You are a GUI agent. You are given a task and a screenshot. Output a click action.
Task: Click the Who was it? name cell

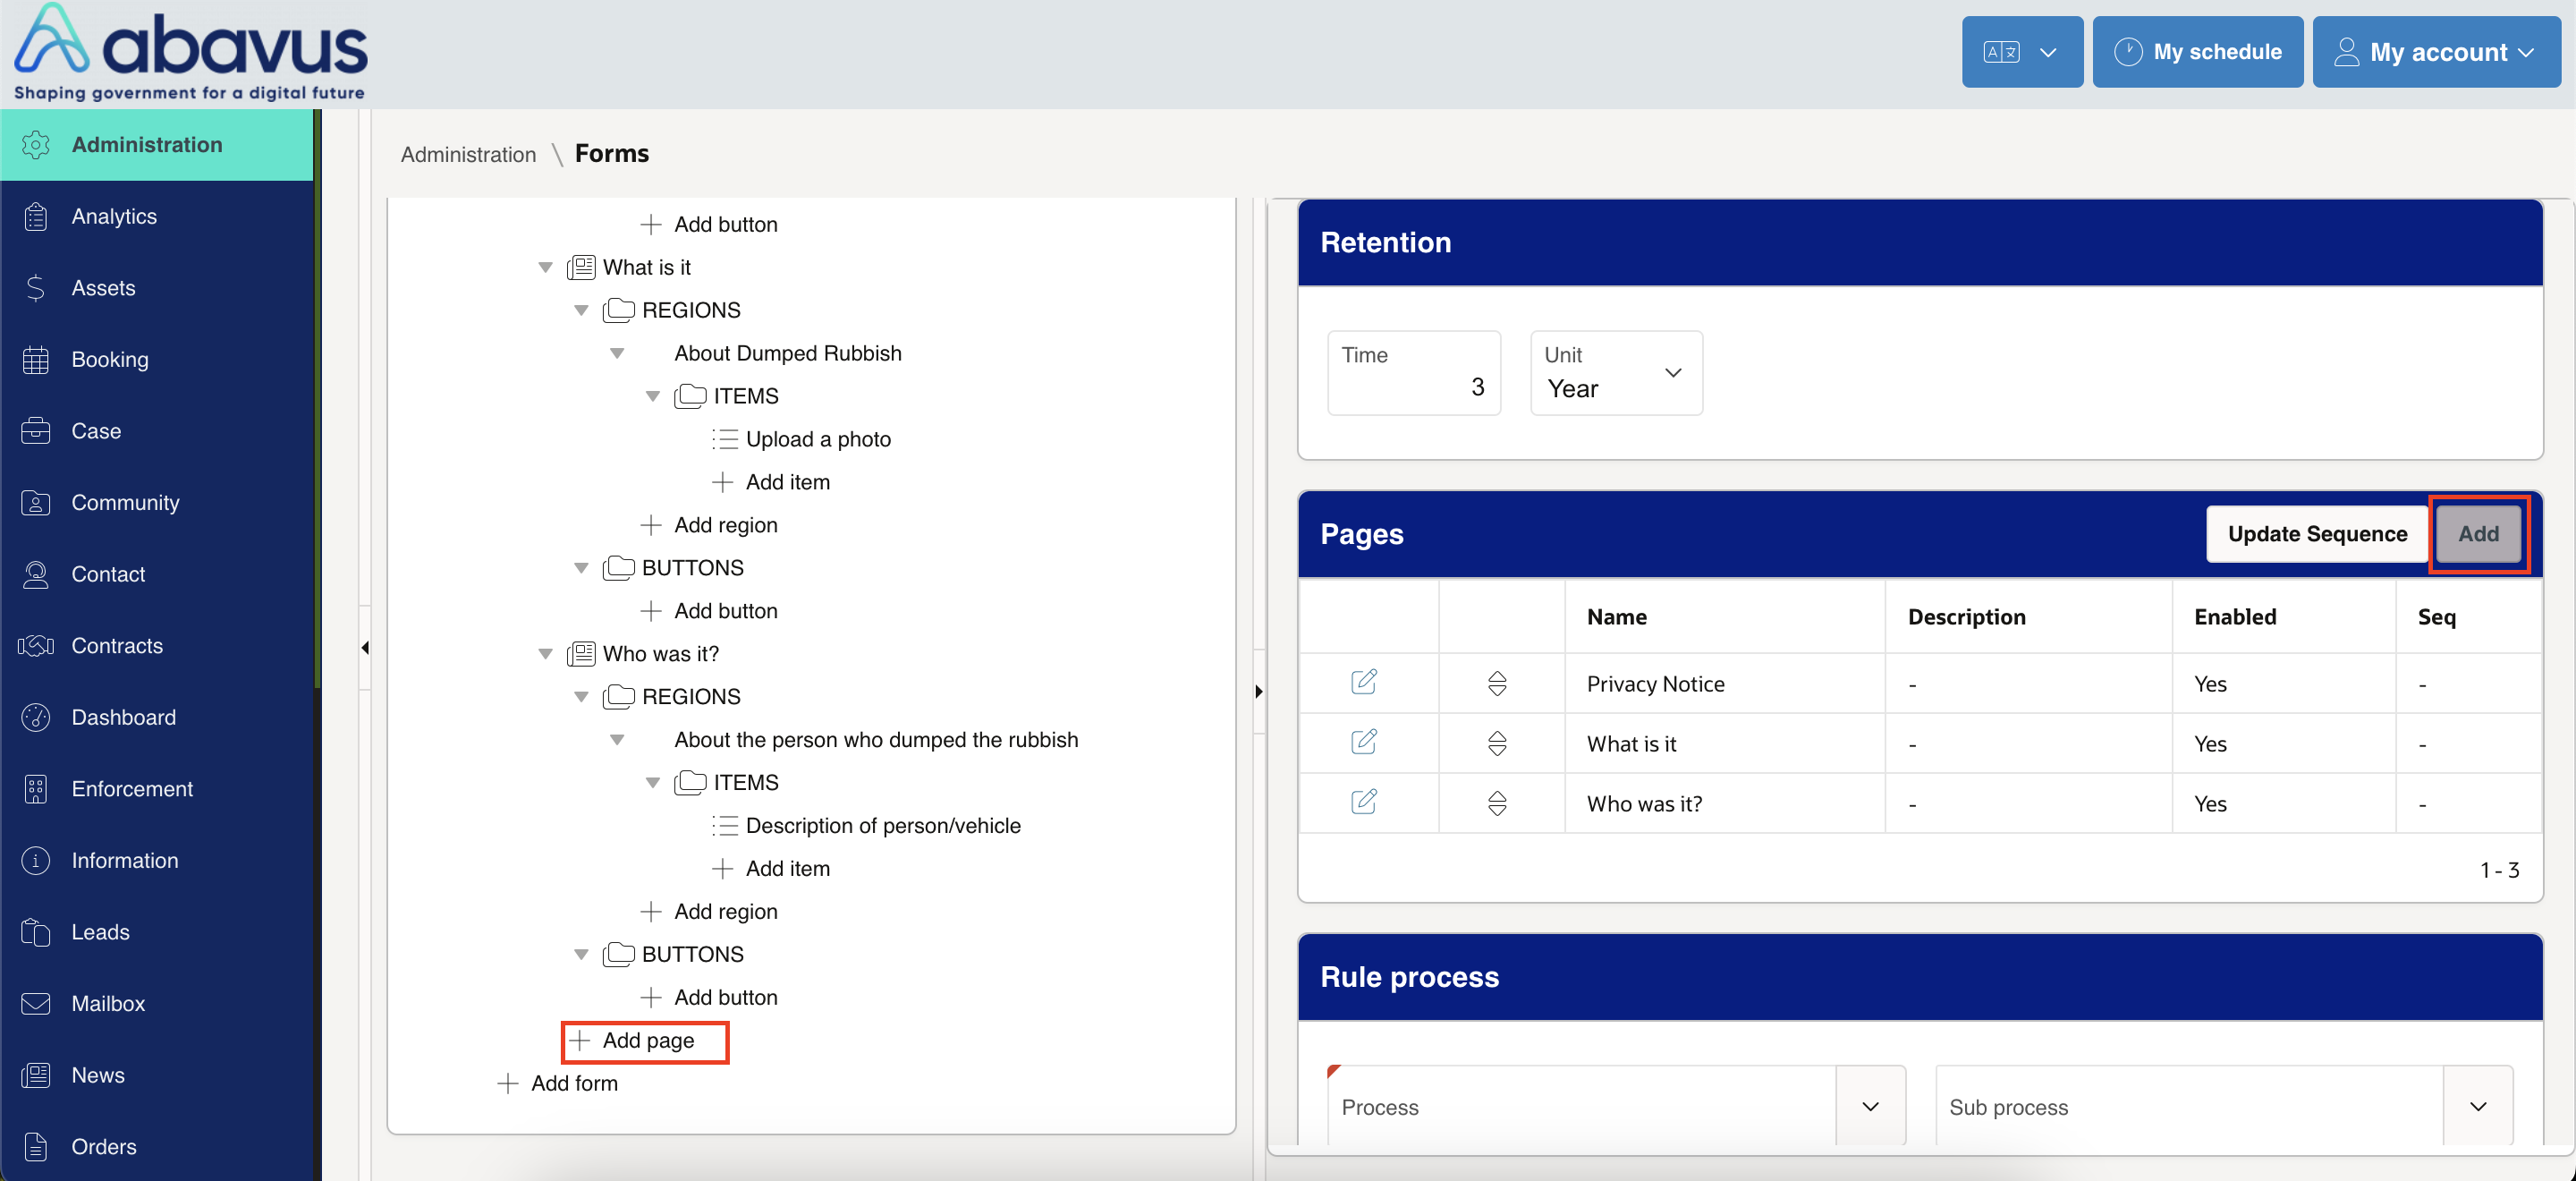point(1643,804)
